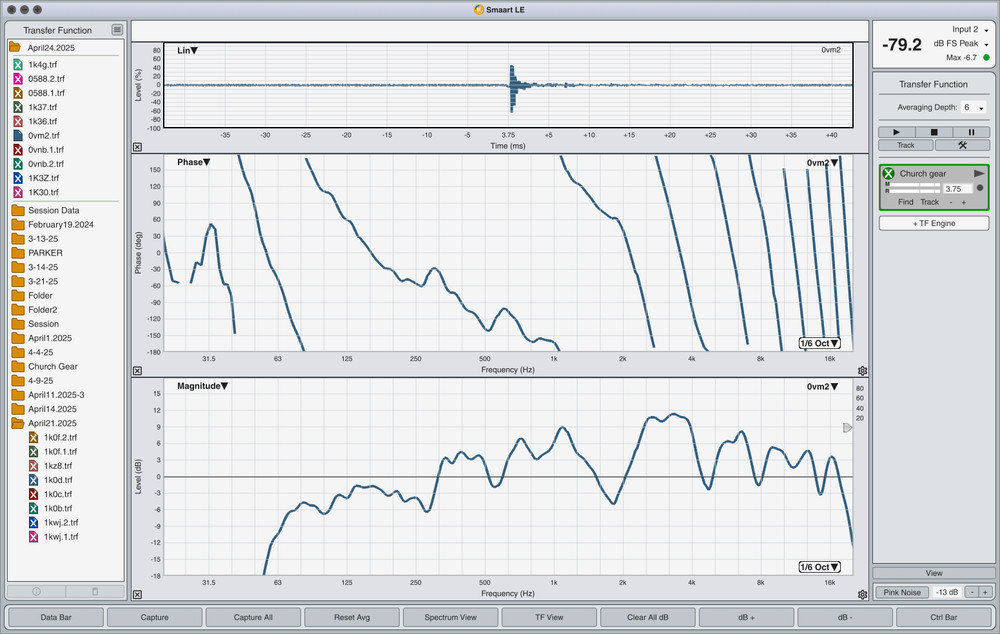1000x634 pixels.
Task: Open the phase plot 1/6 Oct smoothing menu
Action: click(819, 343)
